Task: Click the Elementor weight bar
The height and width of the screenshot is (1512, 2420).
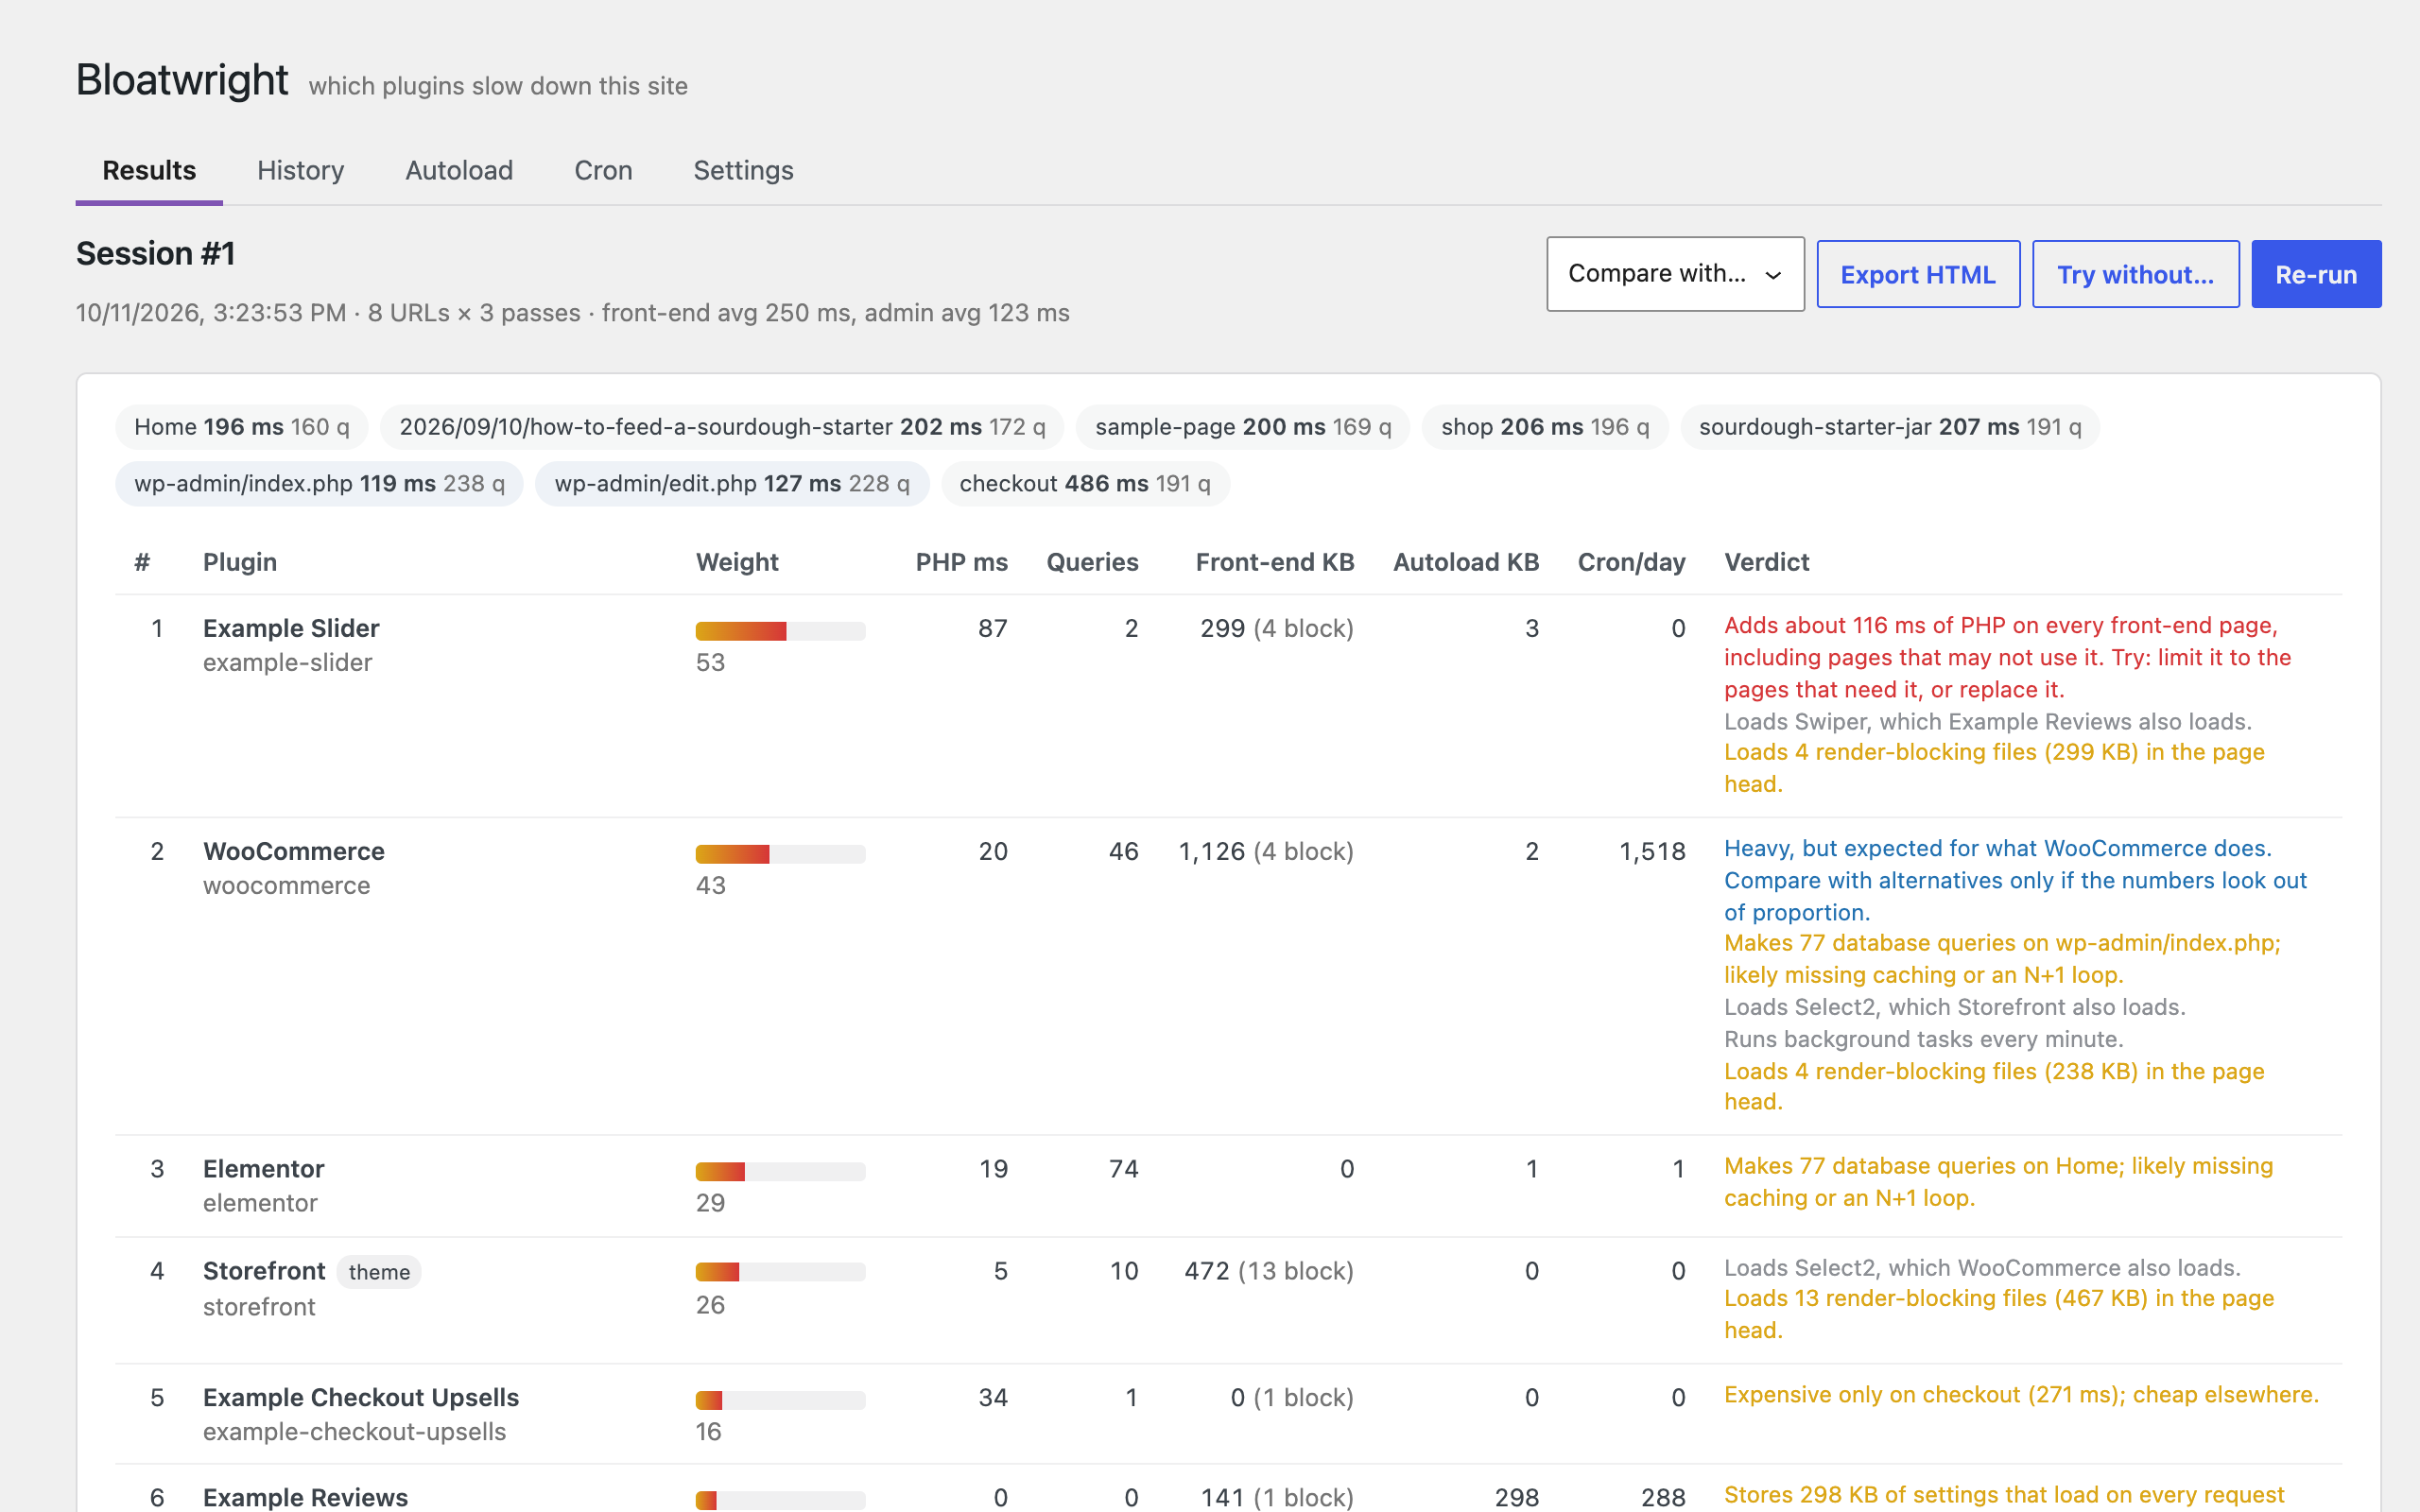Action: point(780,1172)
